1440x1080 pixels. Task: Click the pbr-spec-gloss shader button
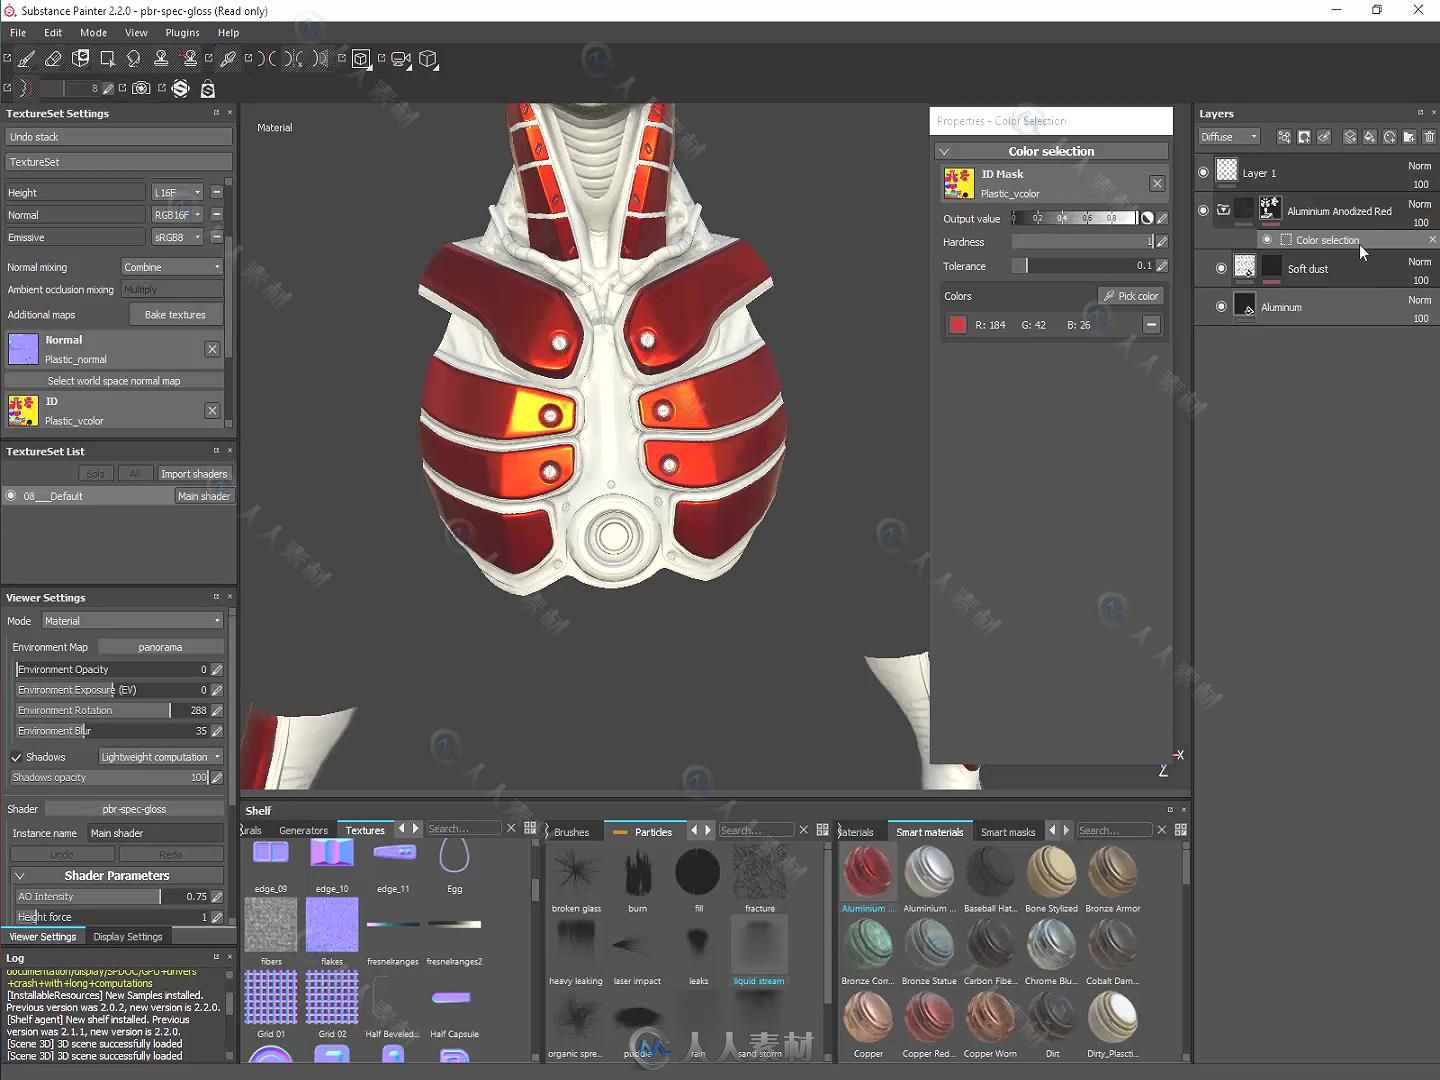[x=134, y=809]
